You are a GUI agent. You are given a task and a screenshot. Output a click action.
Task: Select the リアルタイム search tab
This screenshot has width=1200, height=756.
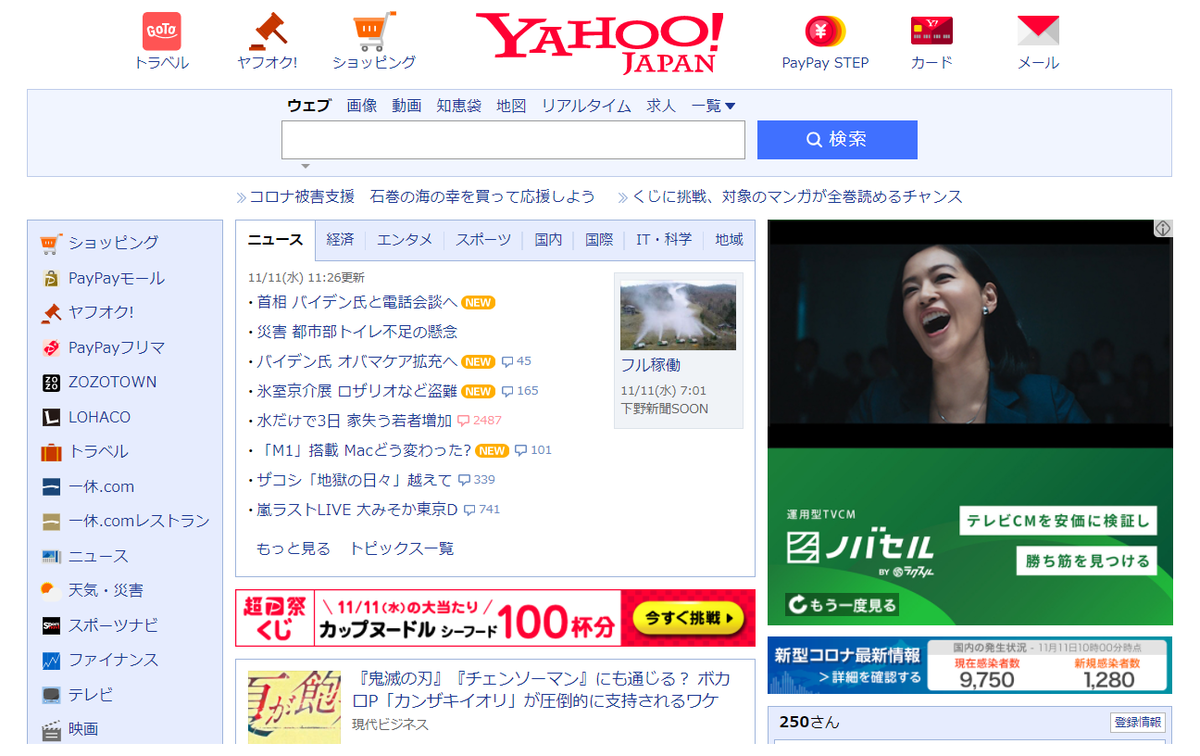pyautogui.click(x=586, y=105)
